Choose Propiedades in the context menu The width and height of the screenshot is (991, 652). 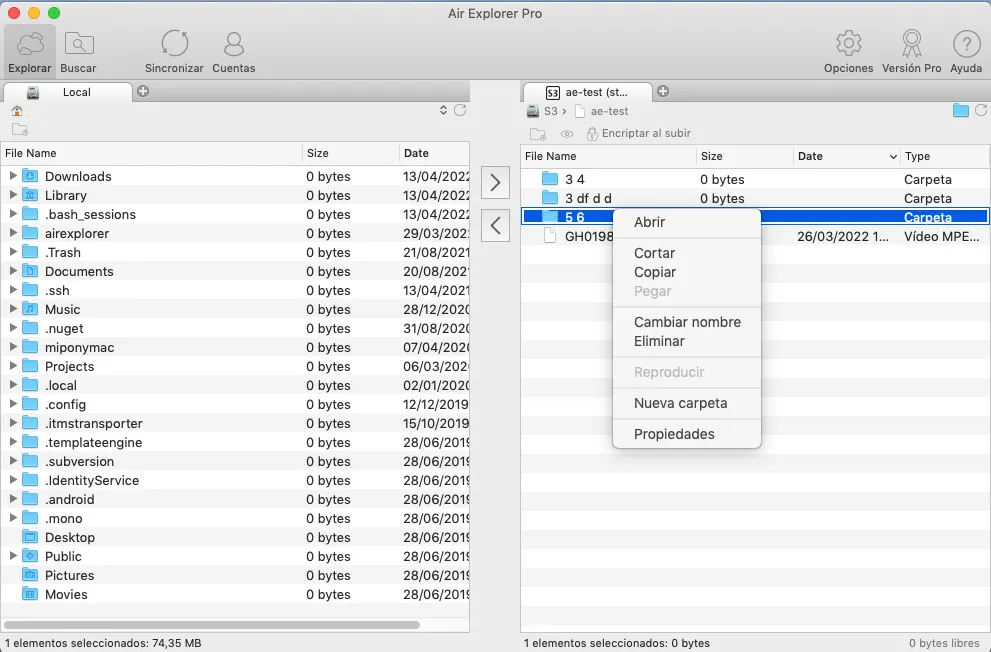[687, 434]
